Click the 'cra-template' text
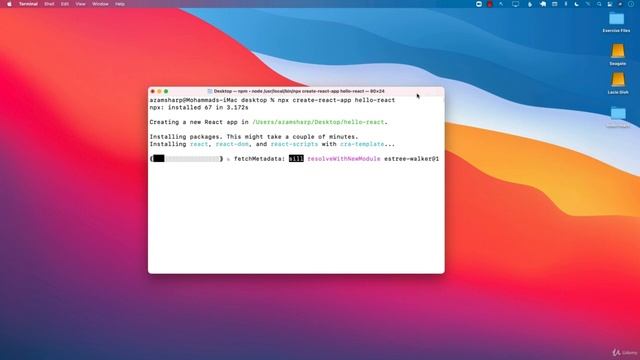640x360 pixels. 362,144
